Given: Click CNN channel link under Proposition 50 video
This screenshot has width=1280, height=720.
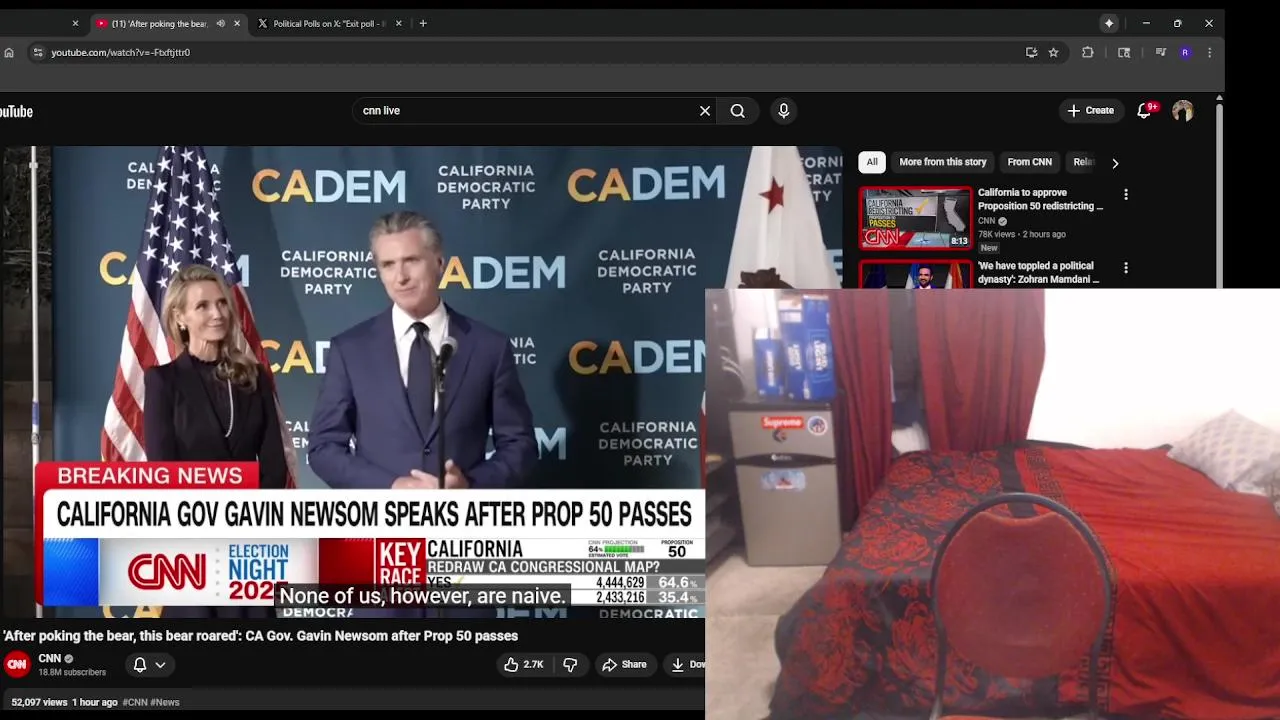Looking at the screenshot, I should tap(986, 221).
